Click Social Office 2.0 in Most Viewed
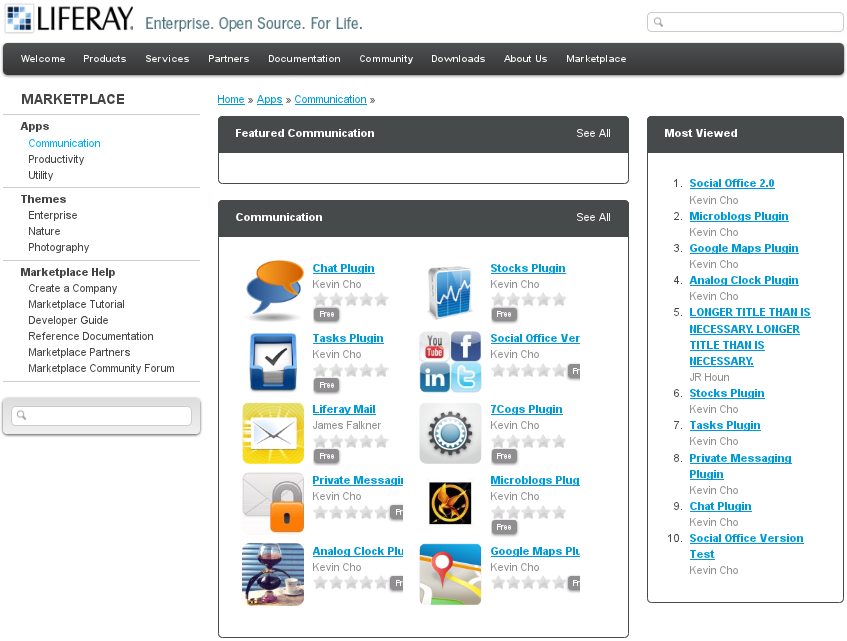847x641 pixels. pos(732,183)
